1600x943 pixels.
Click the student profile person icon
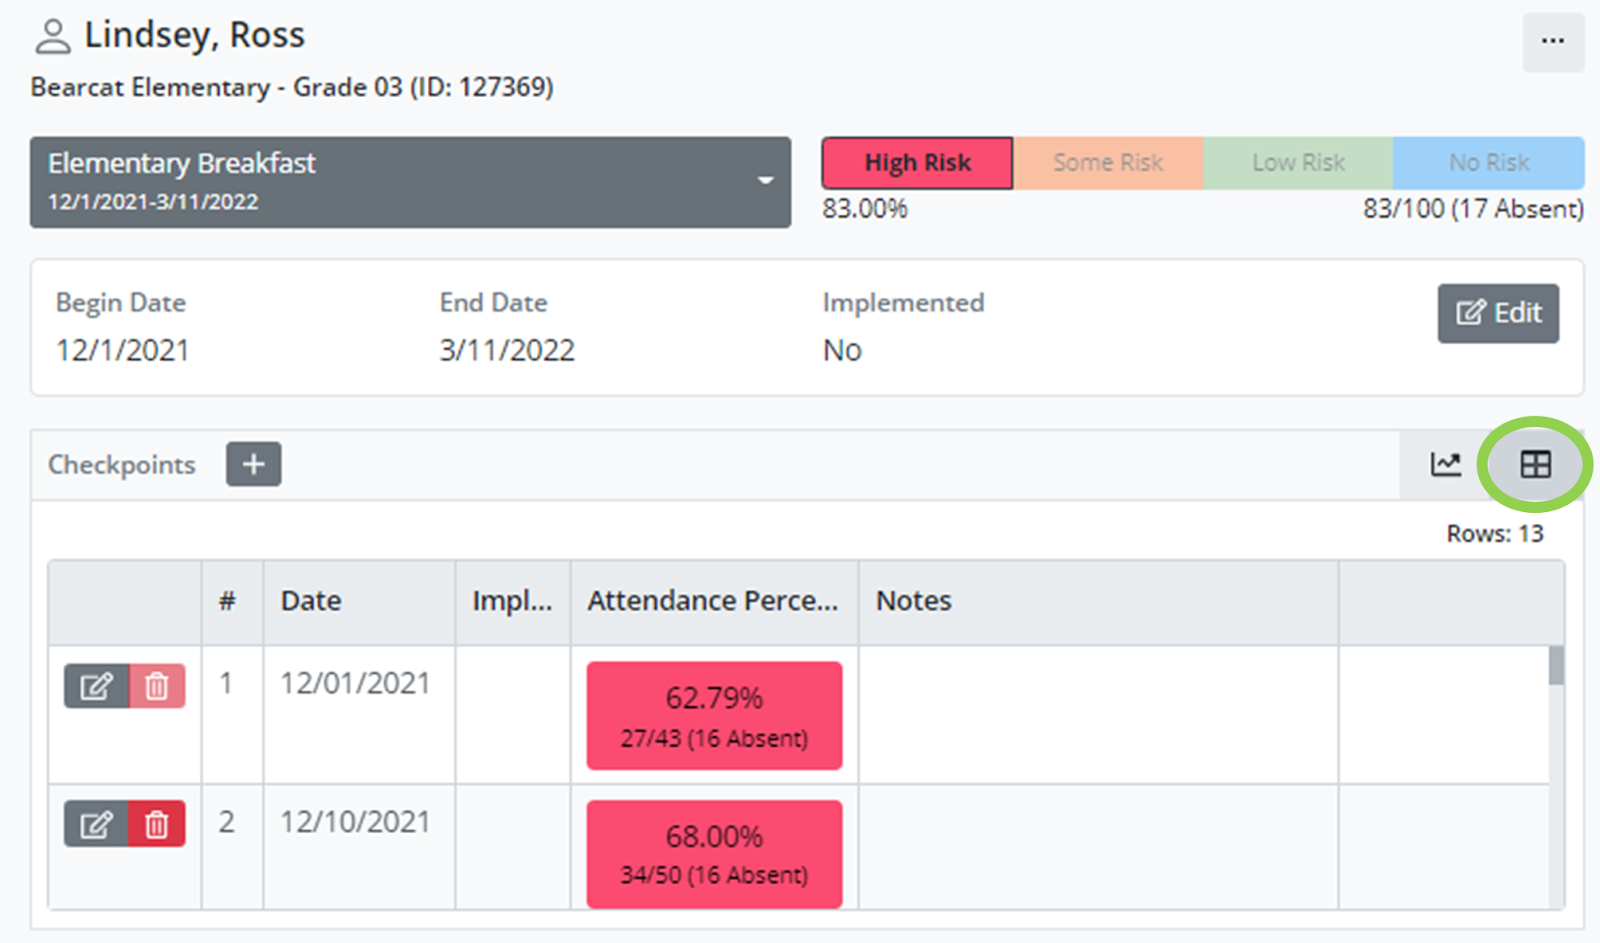52,37
